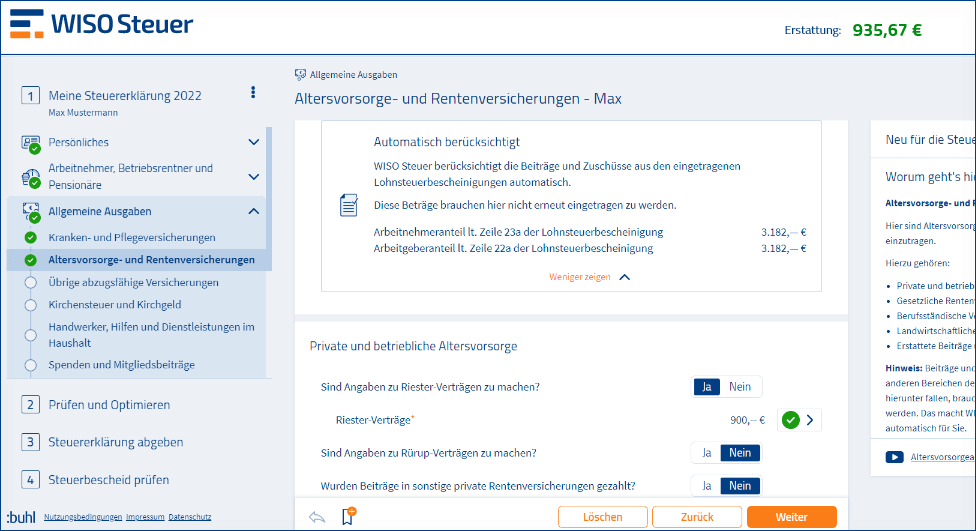Image resolution: width=976 pixels, height=531 pixels.
Task: Click circle marker for Handwerker, Hilfen und Dienstleistungen
Action: tap(30, 335)
